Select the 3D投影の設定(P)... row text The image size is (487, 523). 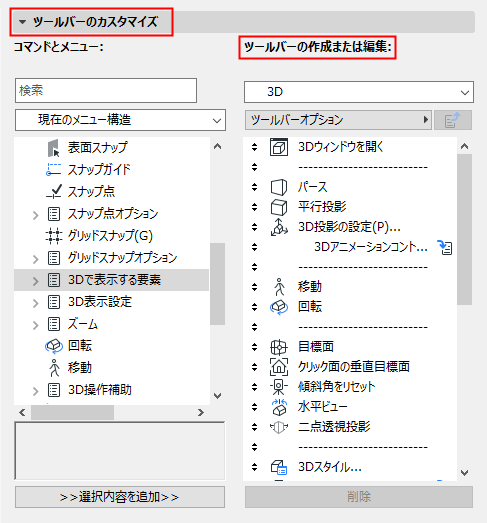[349, 227]
